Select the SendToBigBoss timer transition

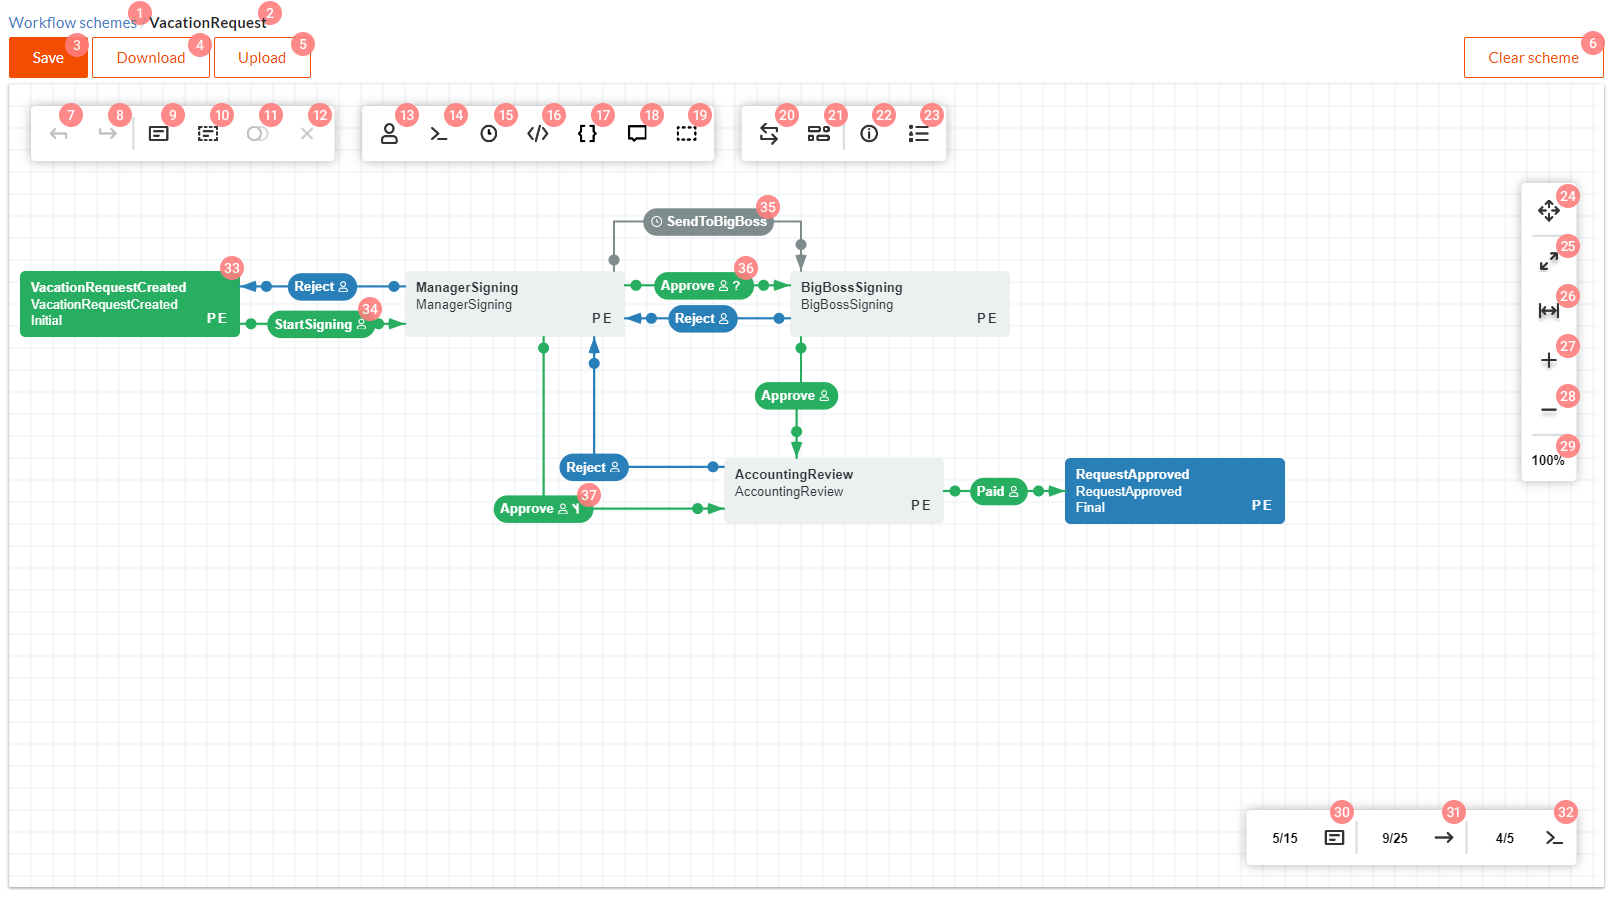click(709, 222)
